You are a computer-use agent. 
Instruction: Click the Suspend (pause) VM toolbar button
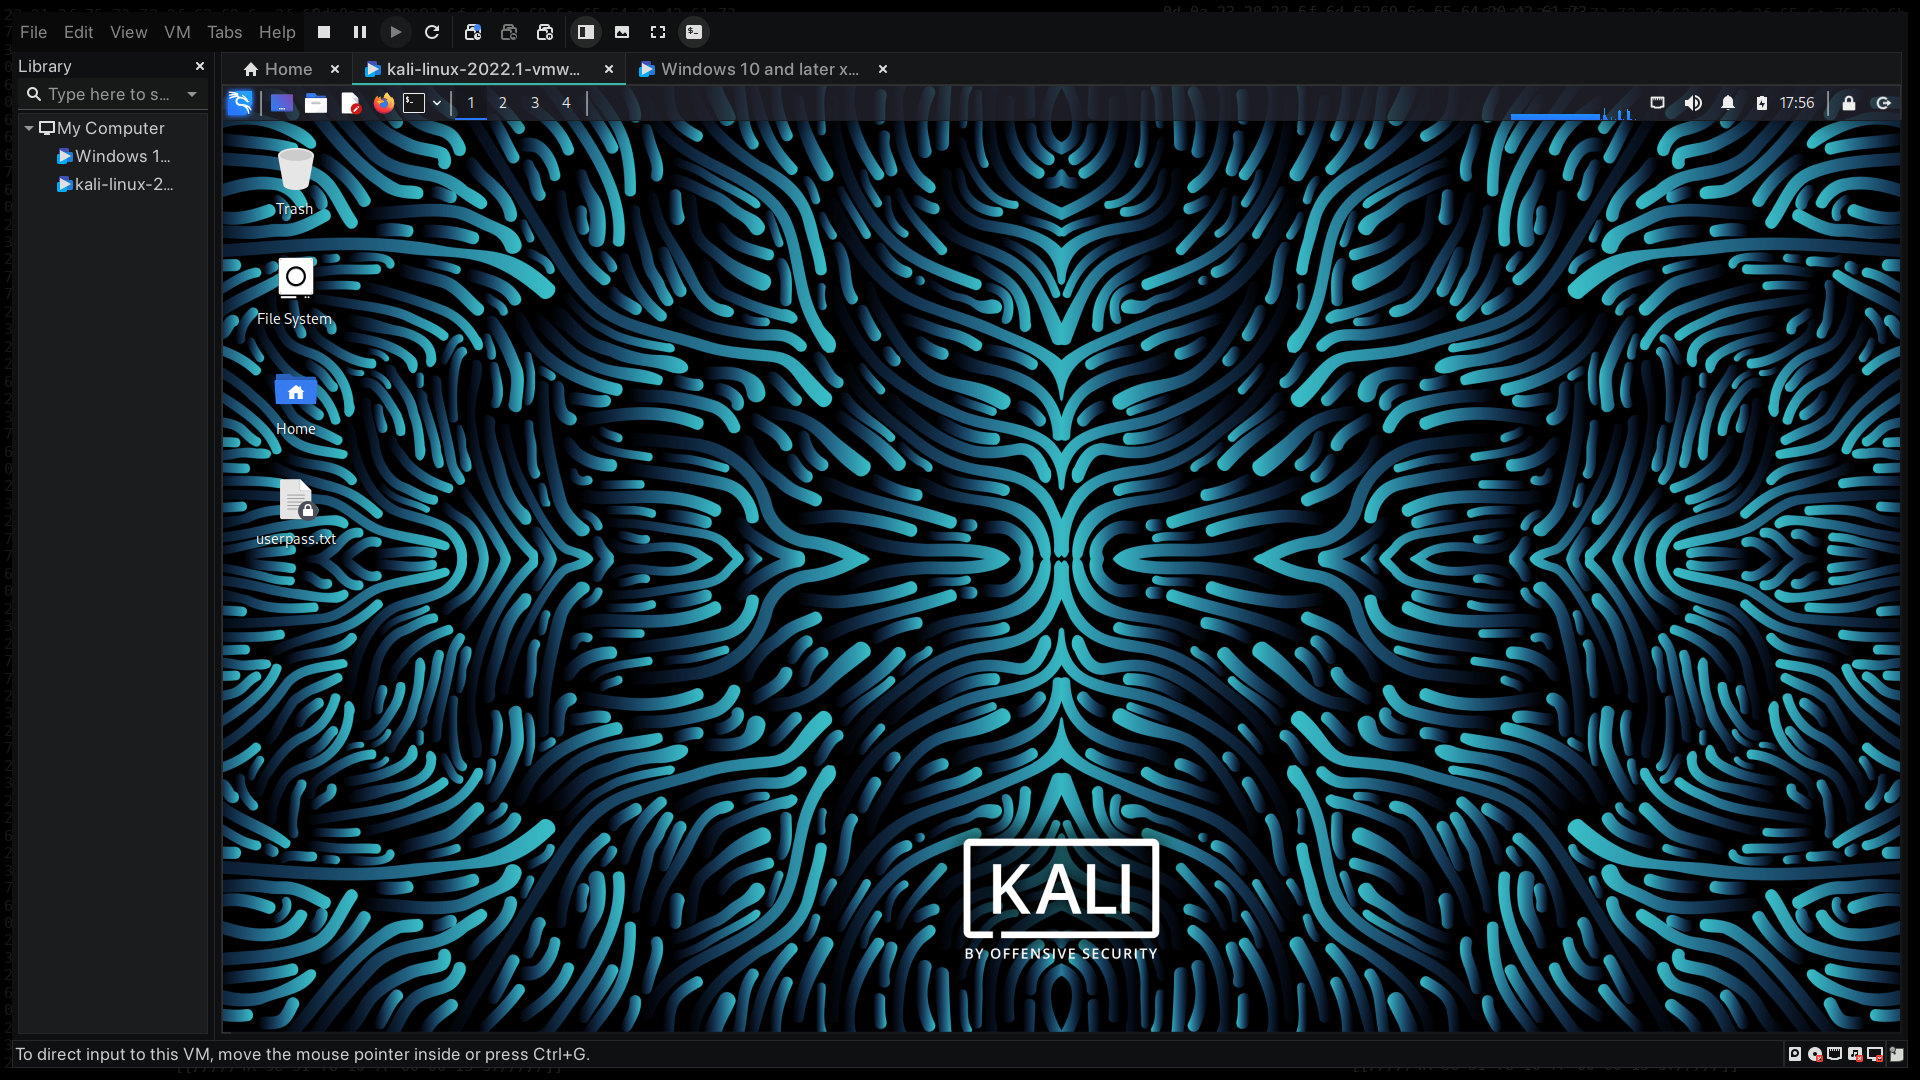pos(360,32)
